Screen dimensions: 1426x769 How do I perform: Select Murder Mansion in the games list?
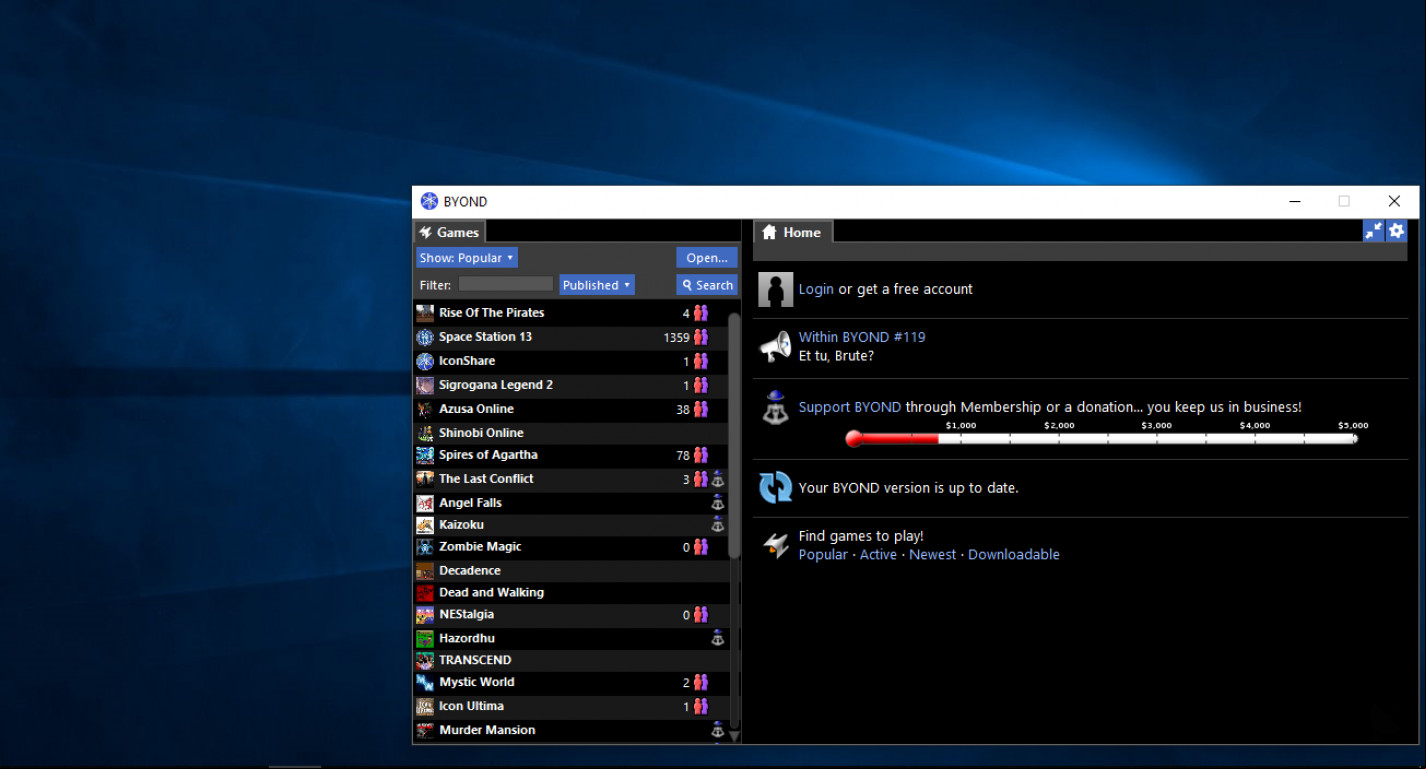pos(487,730)
